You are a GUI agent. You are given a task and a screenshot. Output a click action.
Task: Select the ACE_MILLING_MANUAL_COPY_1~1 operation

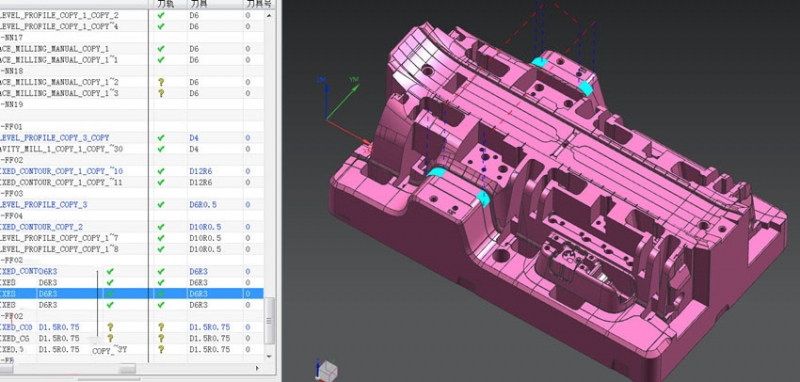click(59, 60)
